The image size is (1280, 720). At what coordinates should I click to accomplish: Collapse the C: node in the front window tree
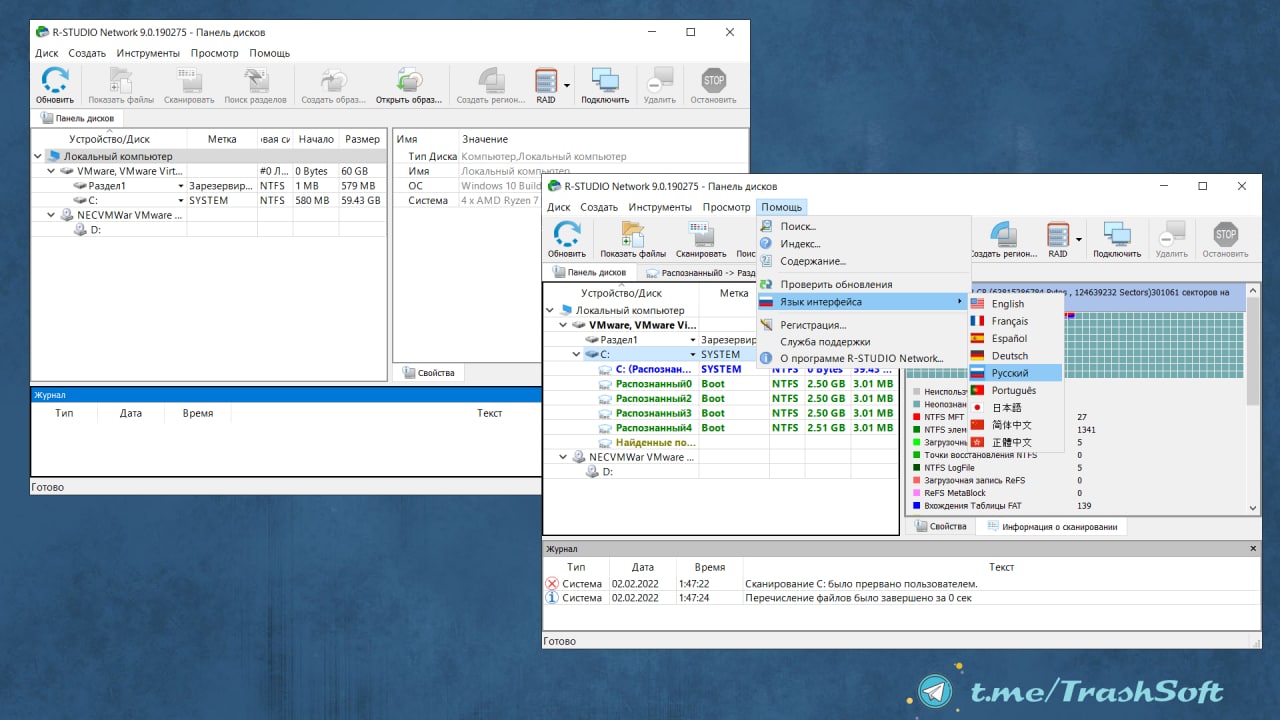pos(576,355)
